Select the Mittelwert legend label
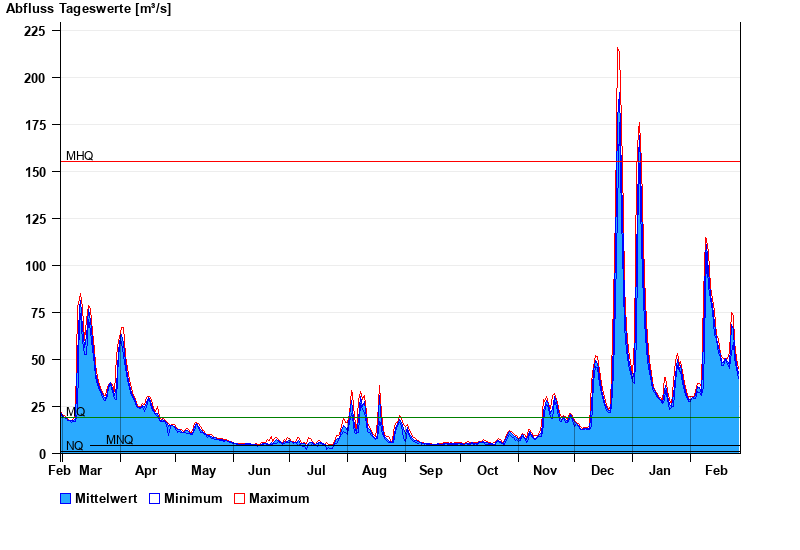 pyautogui.click(x=107, y=498)
